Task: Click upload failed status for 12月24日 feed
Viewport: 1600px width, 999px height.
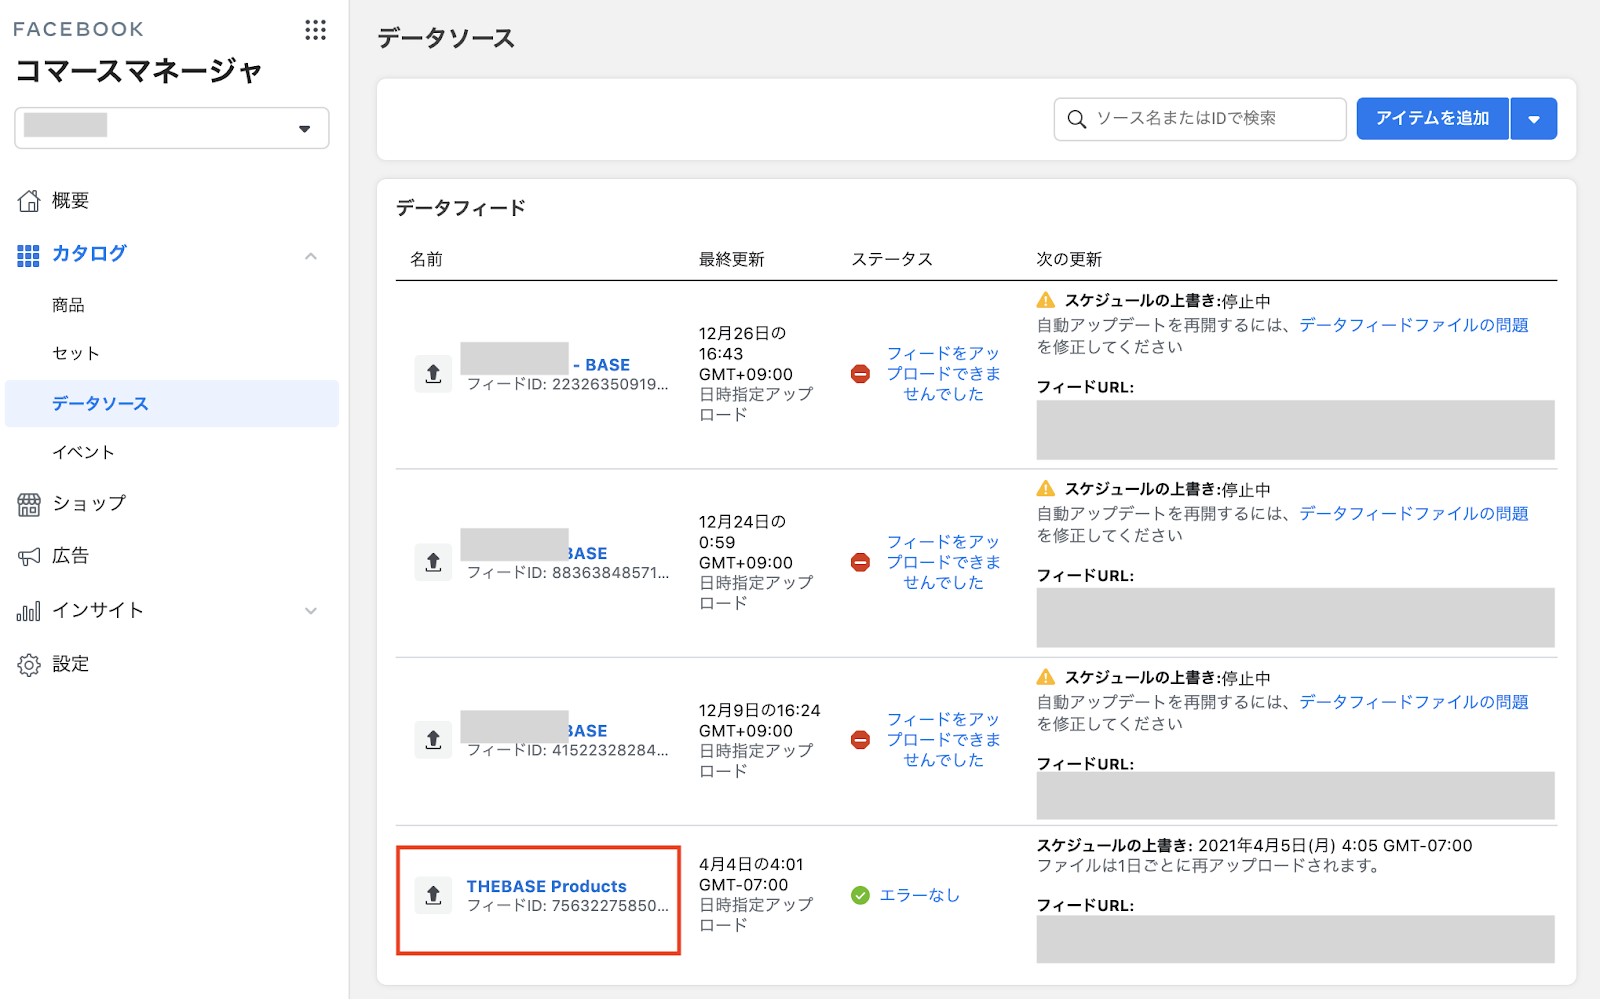Action: coord(943,562)
